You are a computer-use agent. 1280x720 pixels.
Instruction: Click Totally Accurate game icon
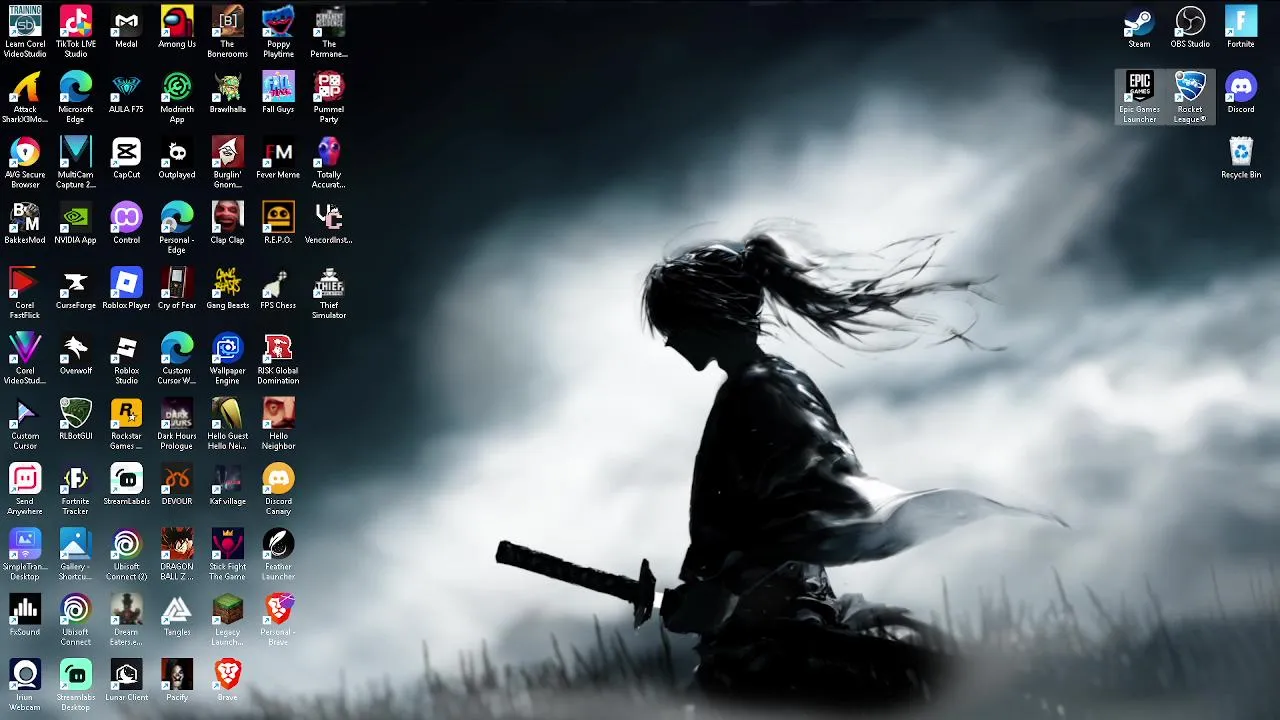pos(329,152)
